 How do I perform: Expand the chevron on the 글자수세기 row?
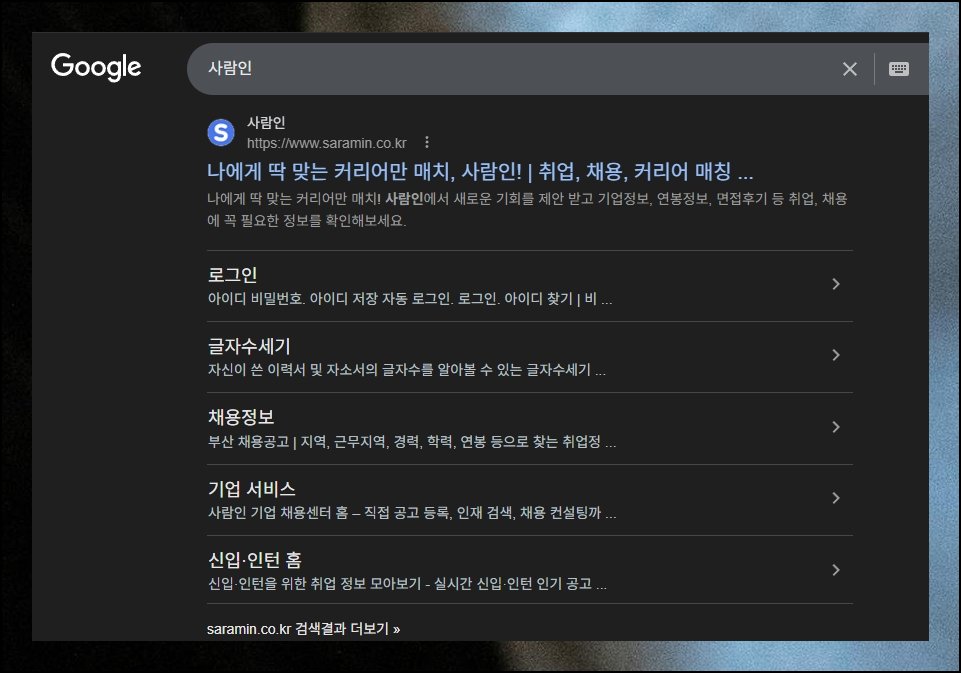835,355
